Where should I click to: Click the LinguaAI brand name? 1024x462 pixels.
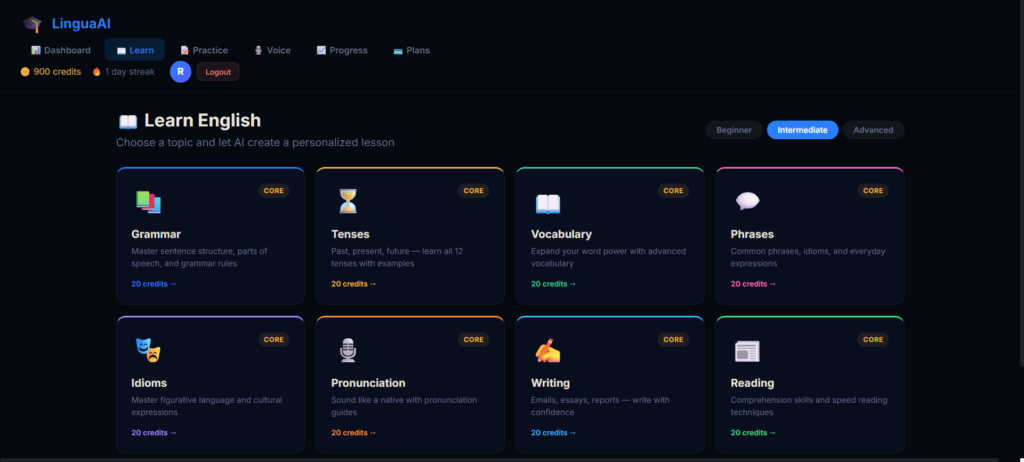[x=81, y=24]
